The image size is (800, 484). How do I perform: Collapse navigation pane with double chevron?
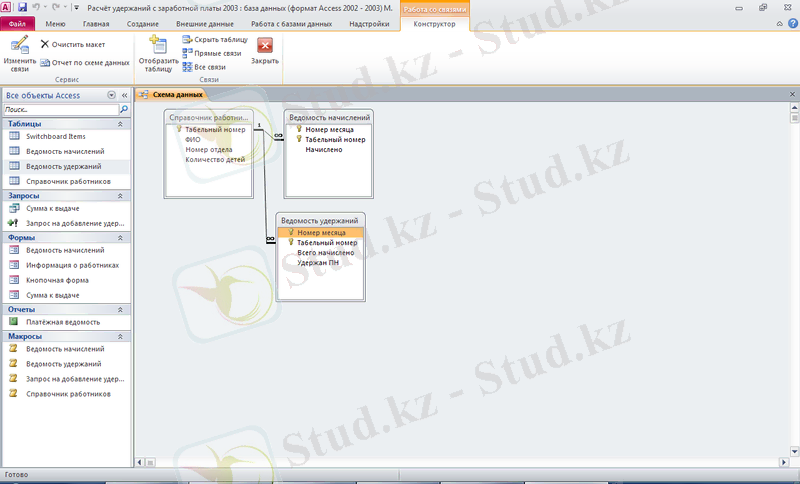click(124, 95)
